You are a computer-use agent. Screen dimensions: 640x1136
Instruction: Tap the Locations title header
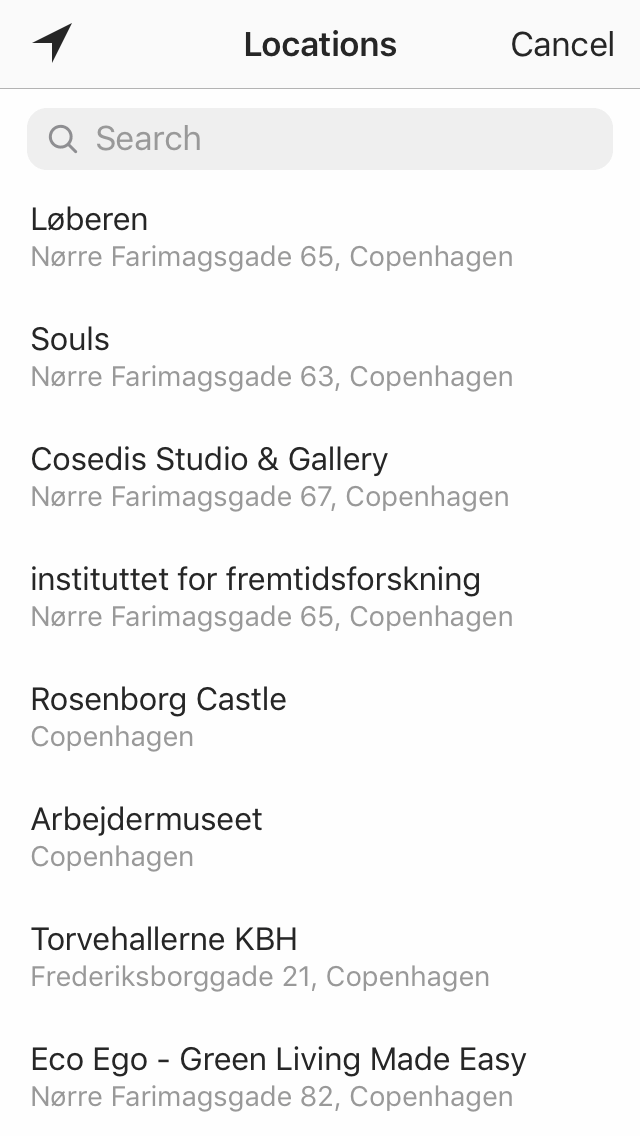click(320, 44)
